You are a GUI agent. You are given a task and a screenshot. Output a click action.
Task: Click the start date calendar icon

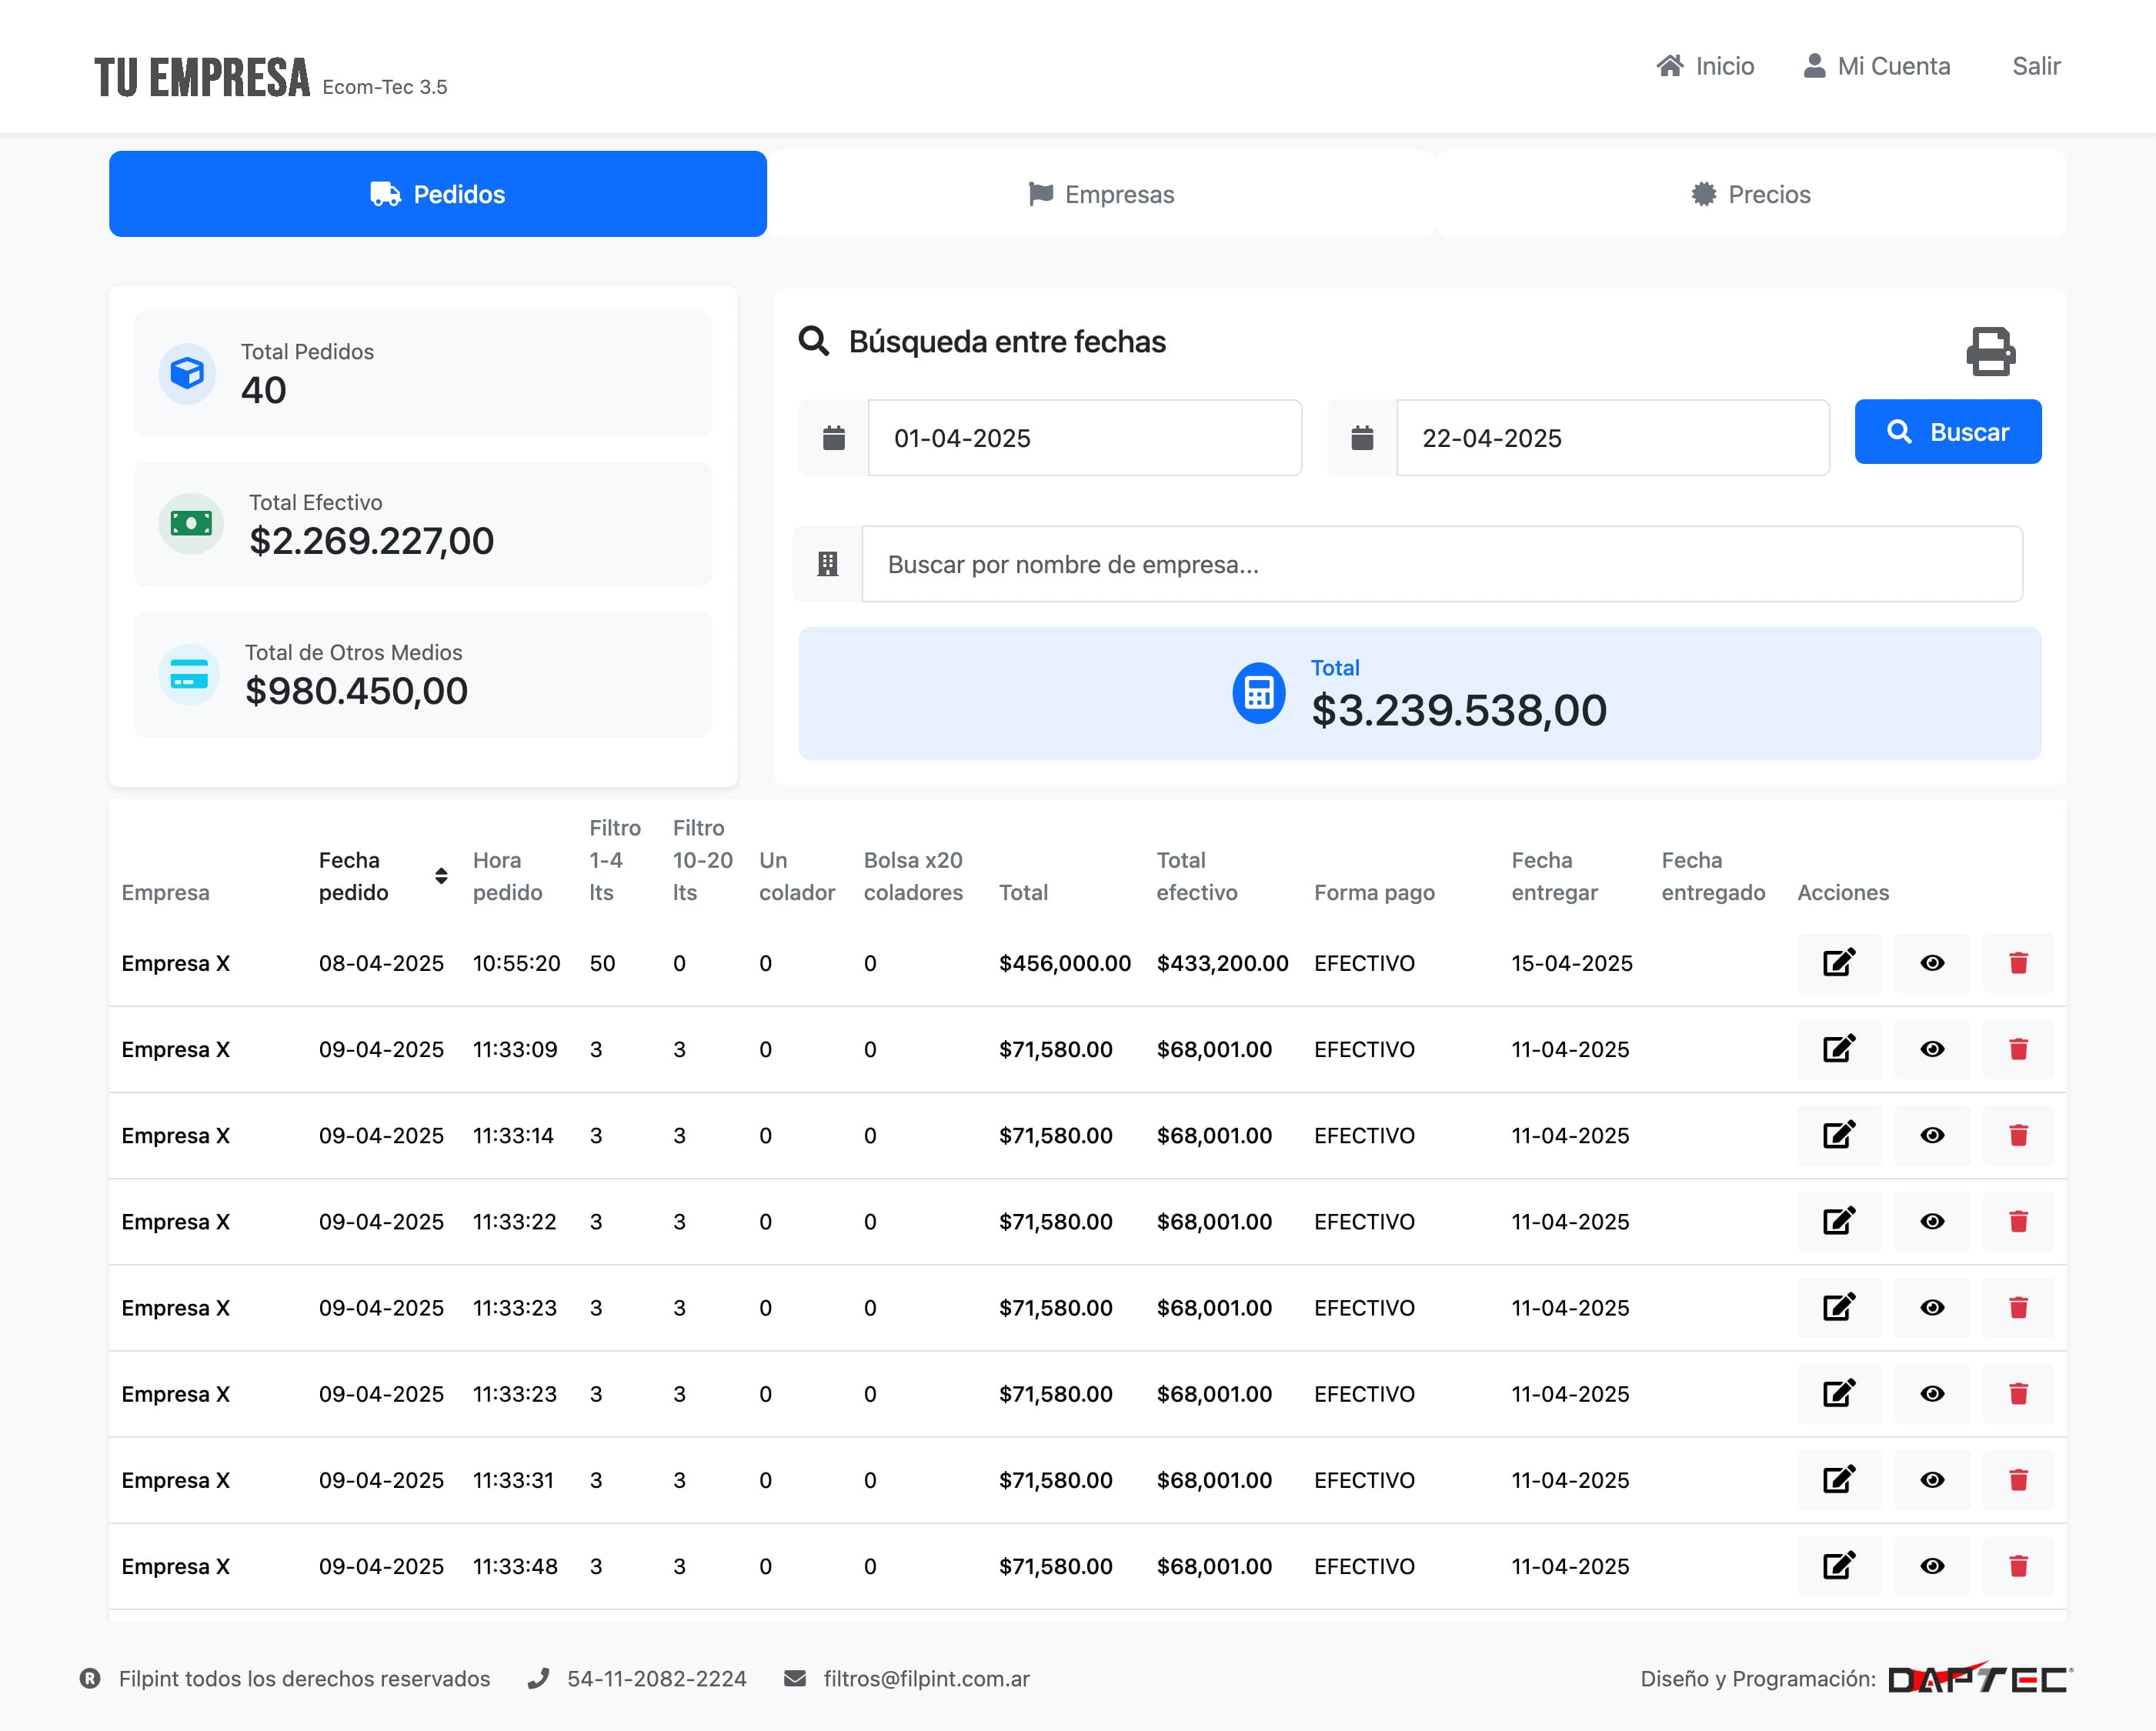[x=833, y=438]
